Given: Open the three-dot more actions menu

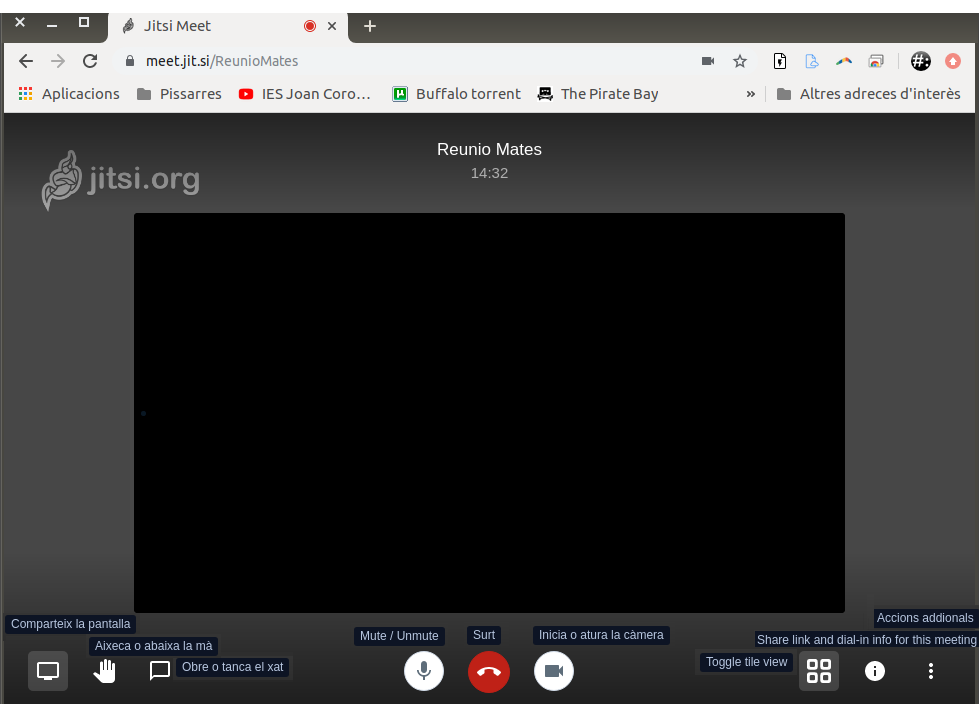Looking at the screenshot, I should click(931, 671).
